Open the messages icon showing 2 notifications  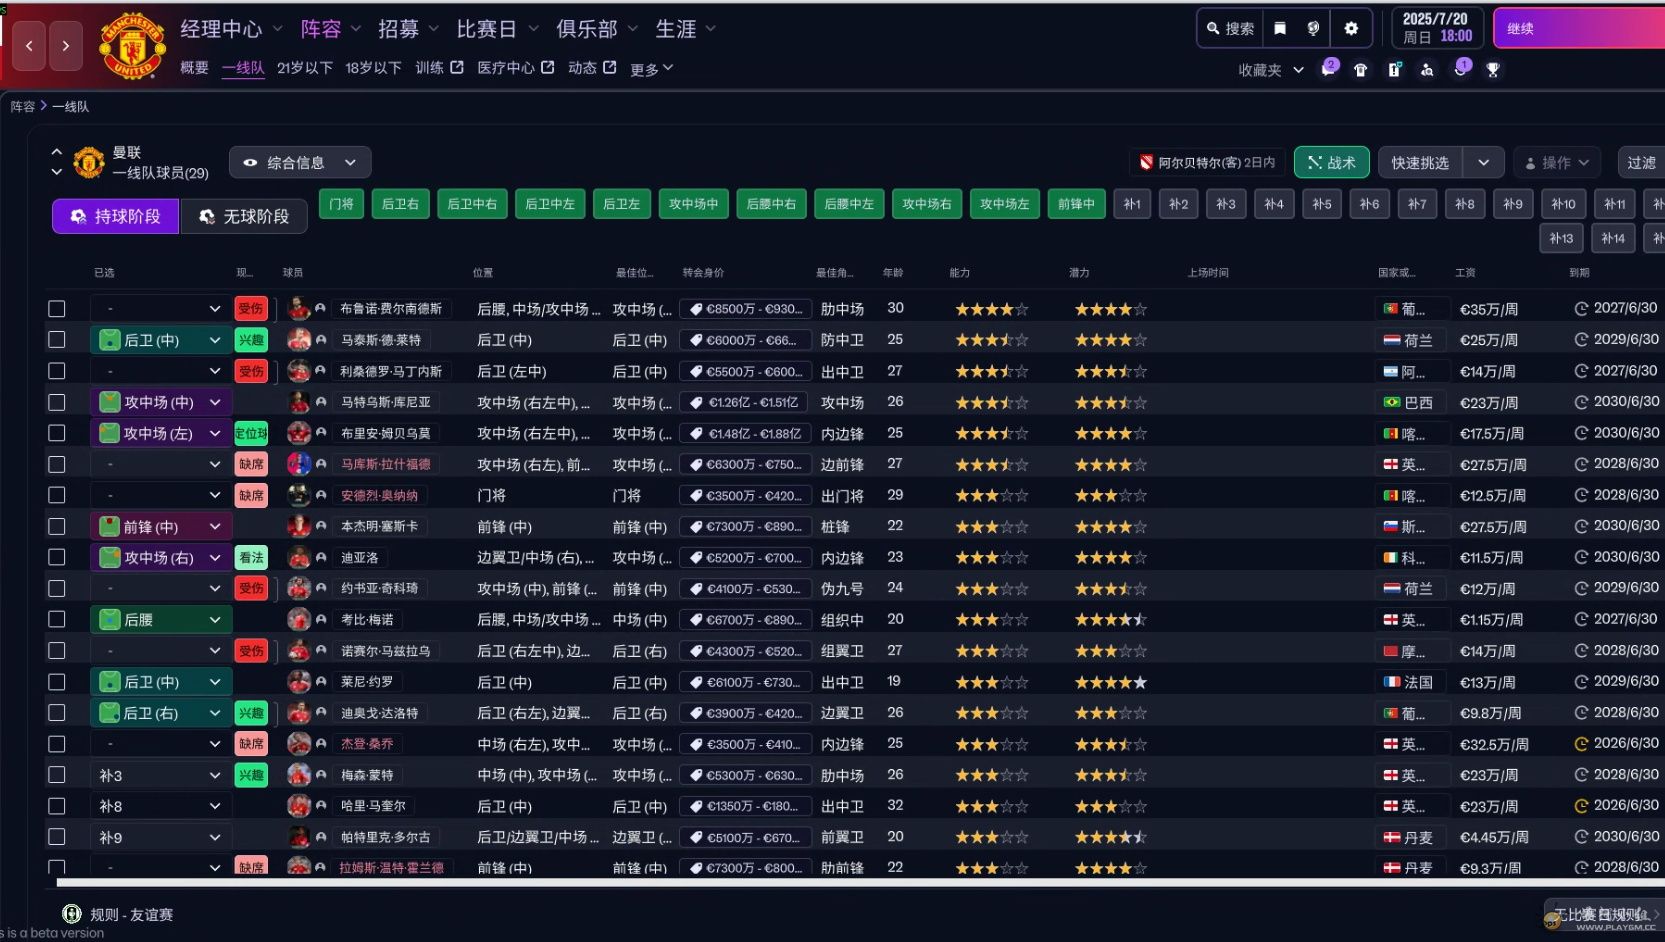point(1328,70)
